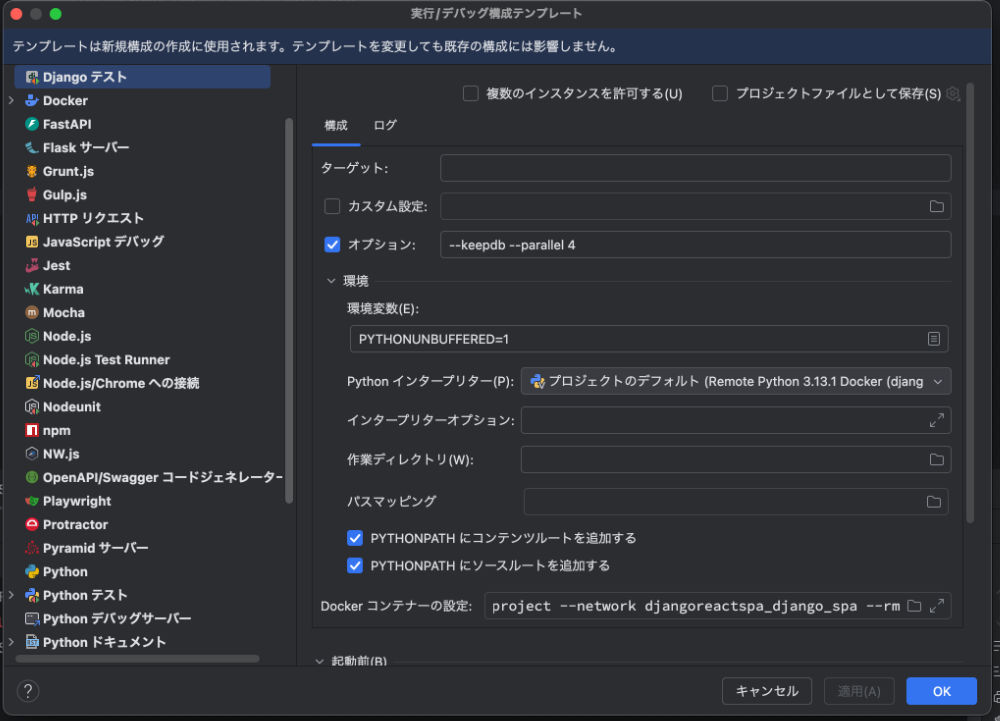Tick the カスタム設定 checkbox
Viewport: 1000px width, 721px height.
click(x=332, y=207)
